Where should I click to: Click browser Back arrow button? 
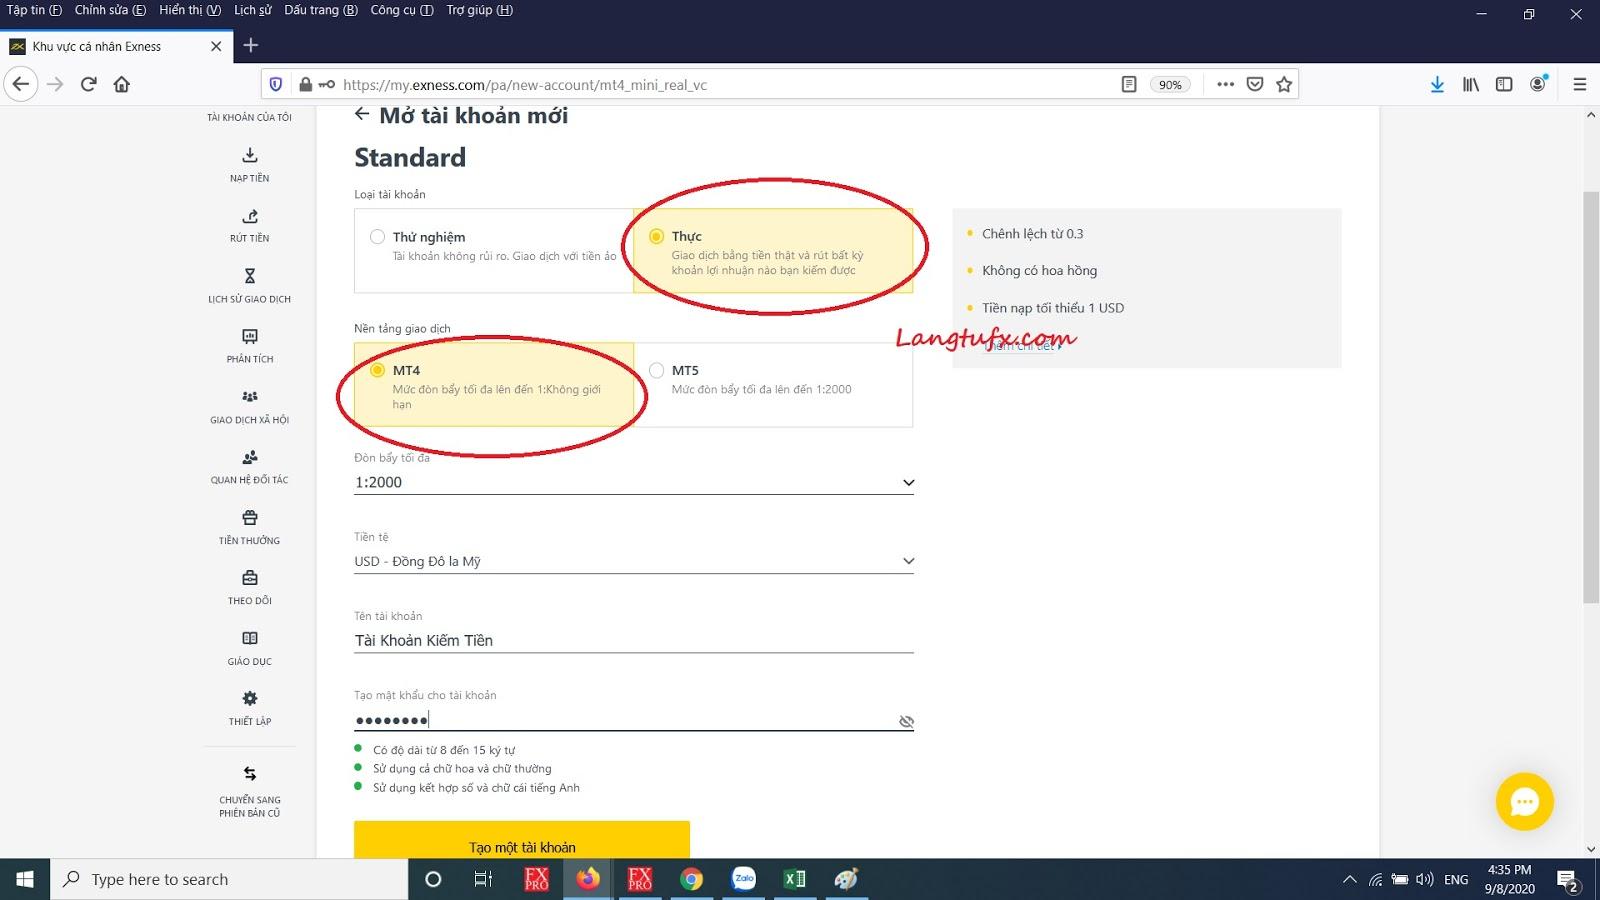click(x=21, y=84)
